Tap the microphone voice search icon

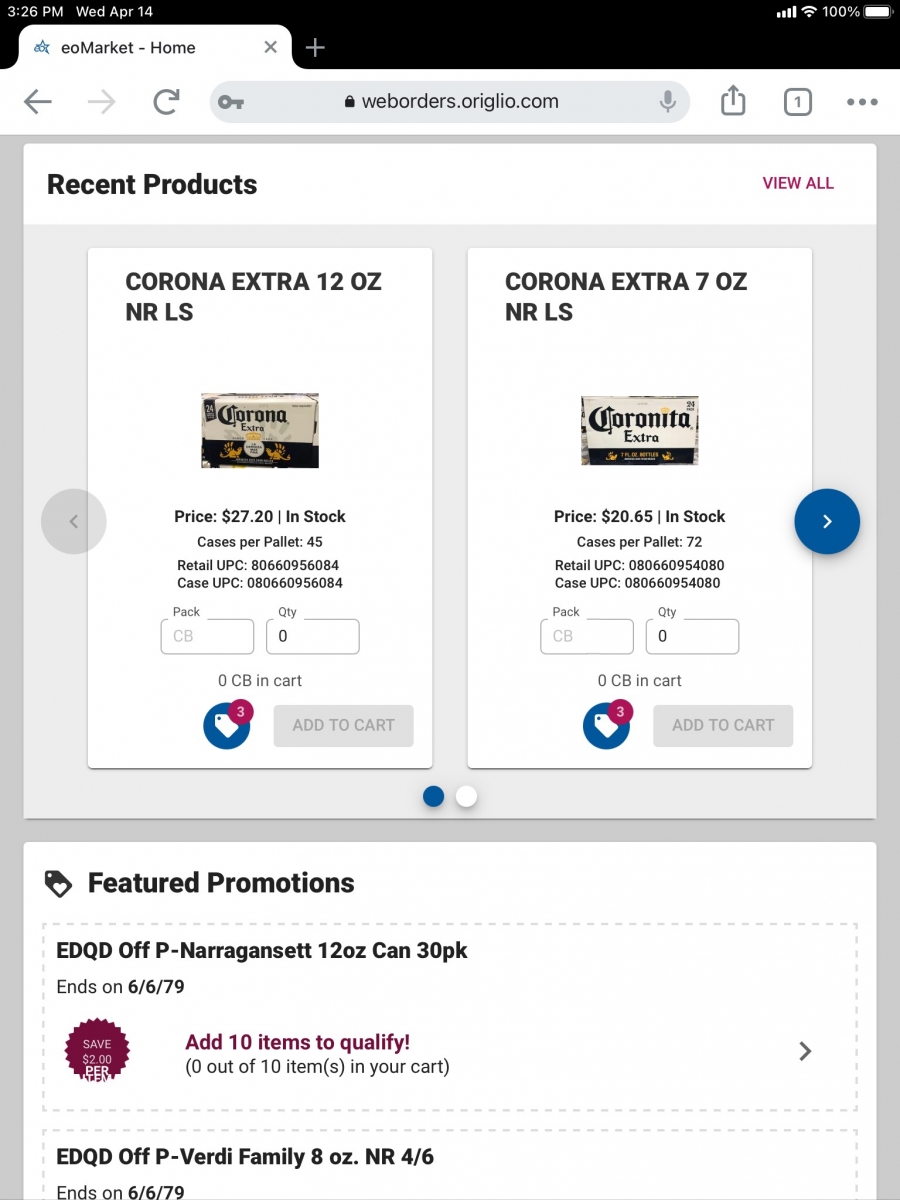click(667, 101)
